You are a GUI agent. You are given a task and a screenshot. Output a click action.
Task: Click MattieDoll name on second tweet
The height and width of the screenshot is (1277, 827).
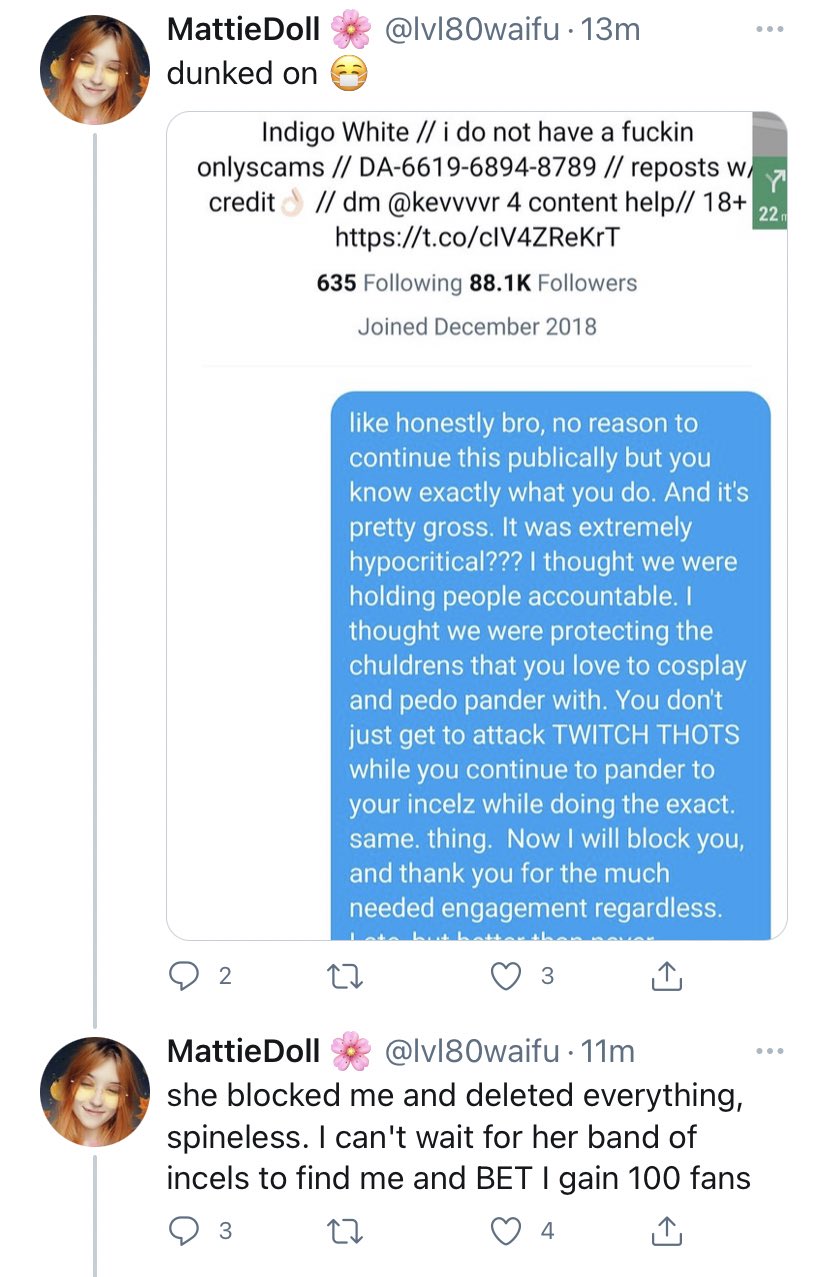pos(243,1051)
